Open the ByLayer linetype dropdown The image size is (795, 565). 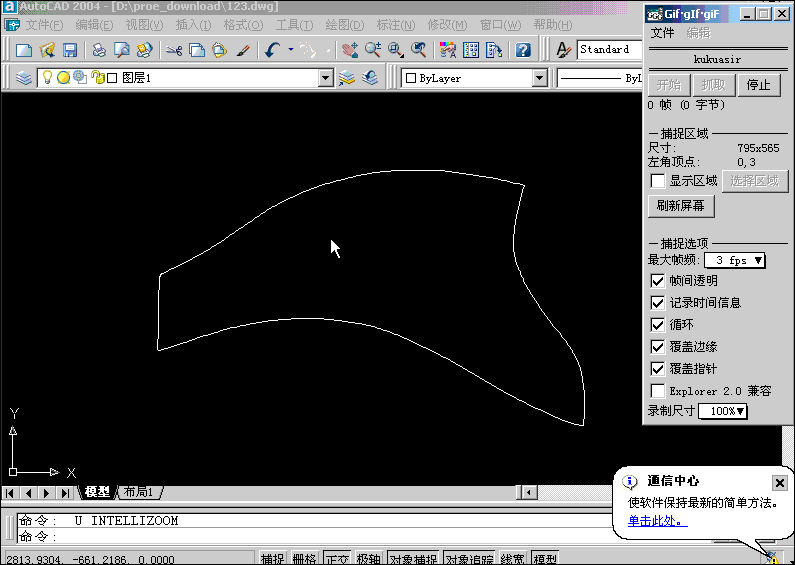click(599, 78)
